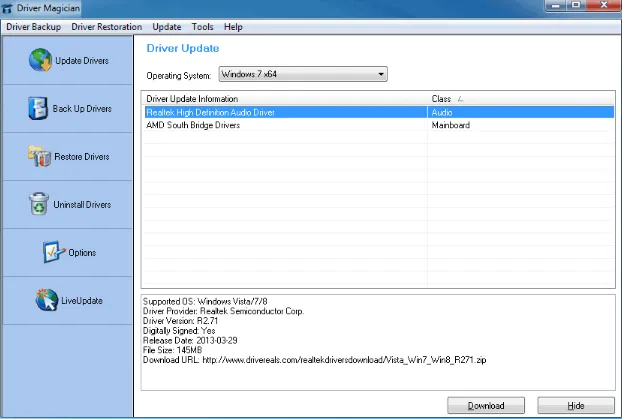Screen dimensions: 622x419
Task: Open the Driver Backup menu
Action: [34, 27]
